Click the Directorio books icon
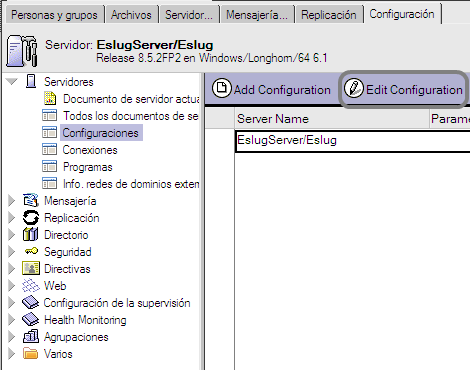470x370 pixels. 31,234
